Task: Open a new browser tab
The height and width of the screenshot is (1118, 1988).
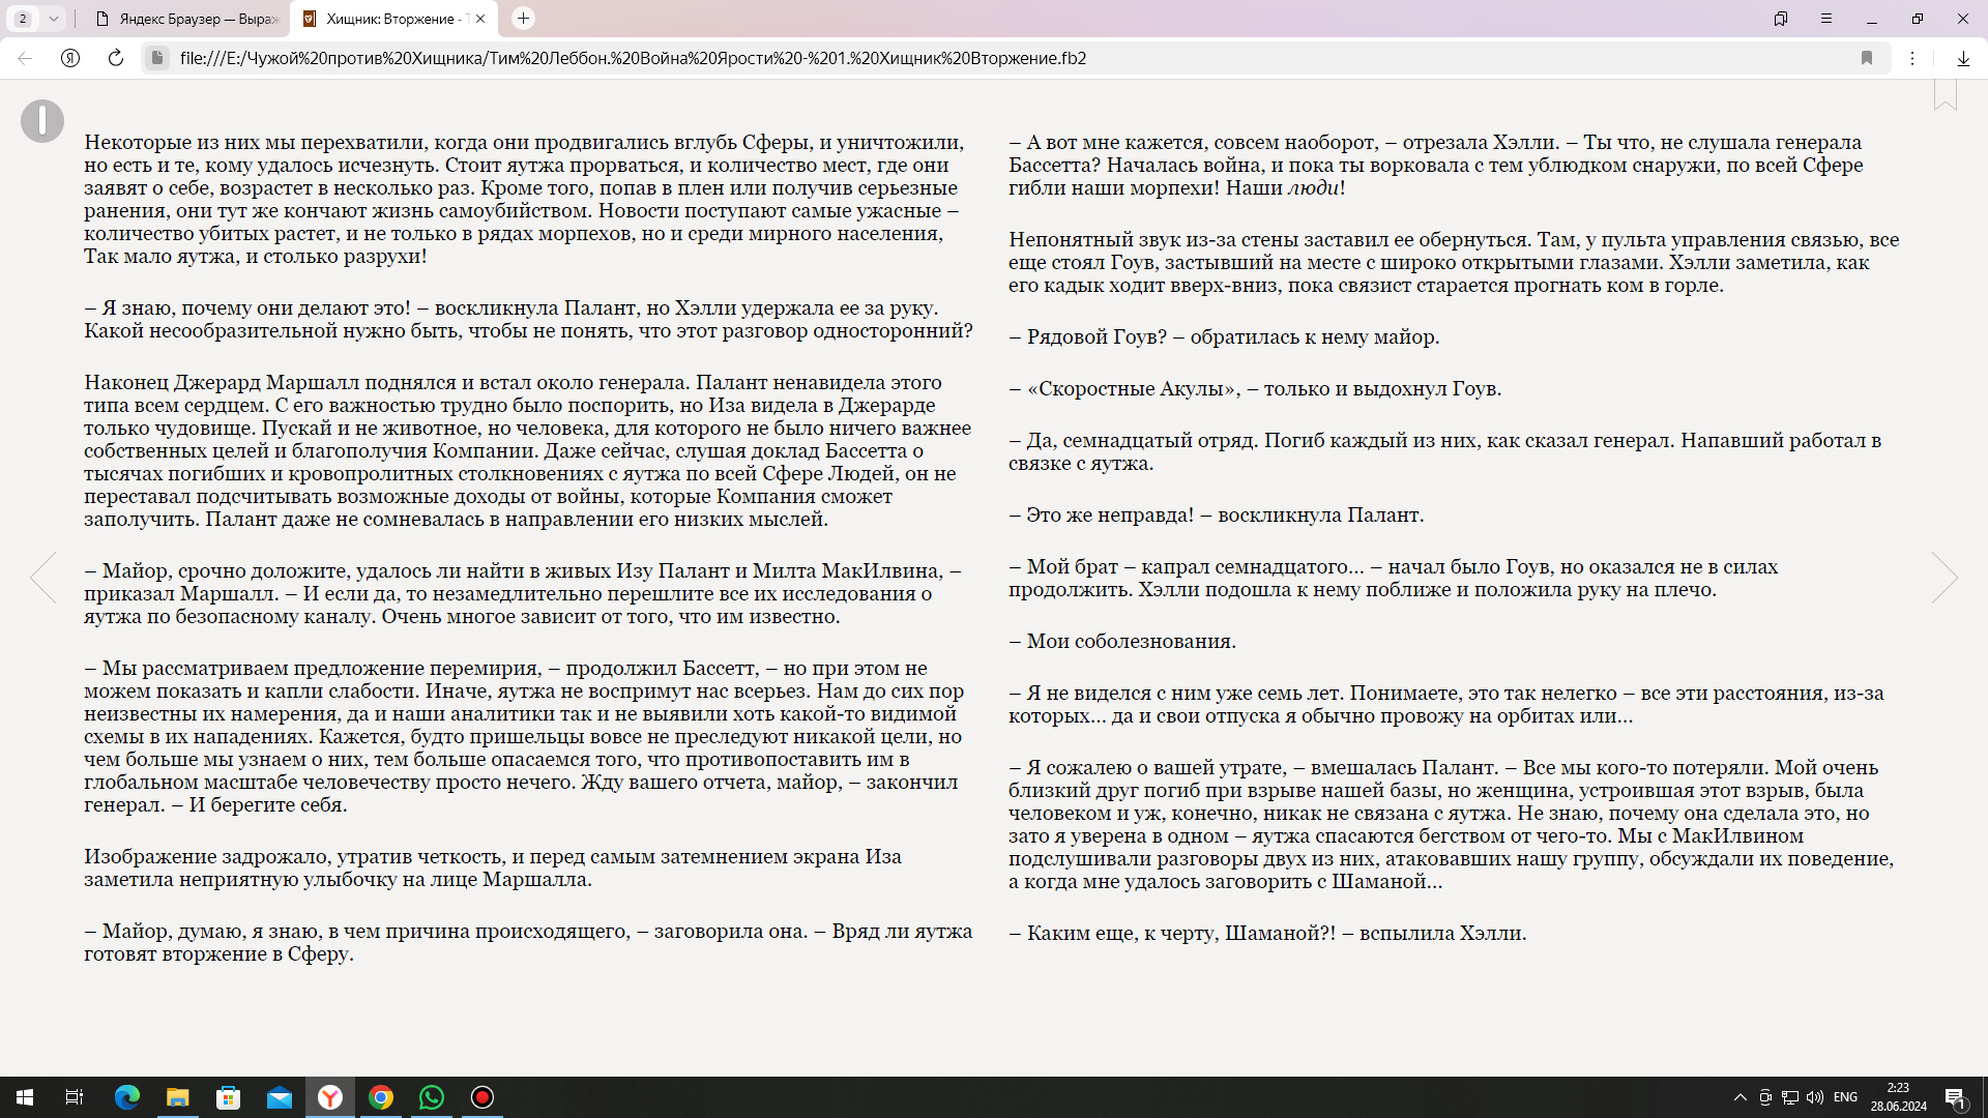Action: 523,19
